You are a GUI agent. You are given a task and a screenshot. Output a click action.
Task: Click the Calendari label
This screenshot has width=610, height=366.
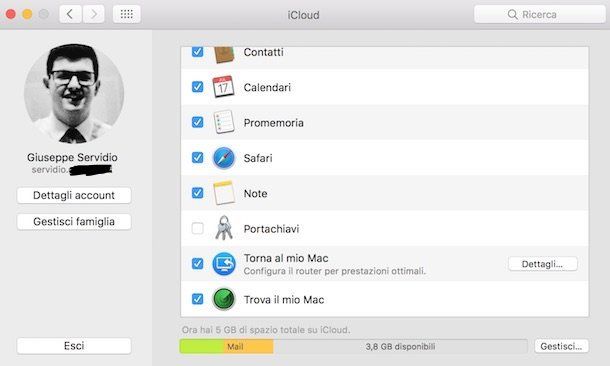point(267,87)
